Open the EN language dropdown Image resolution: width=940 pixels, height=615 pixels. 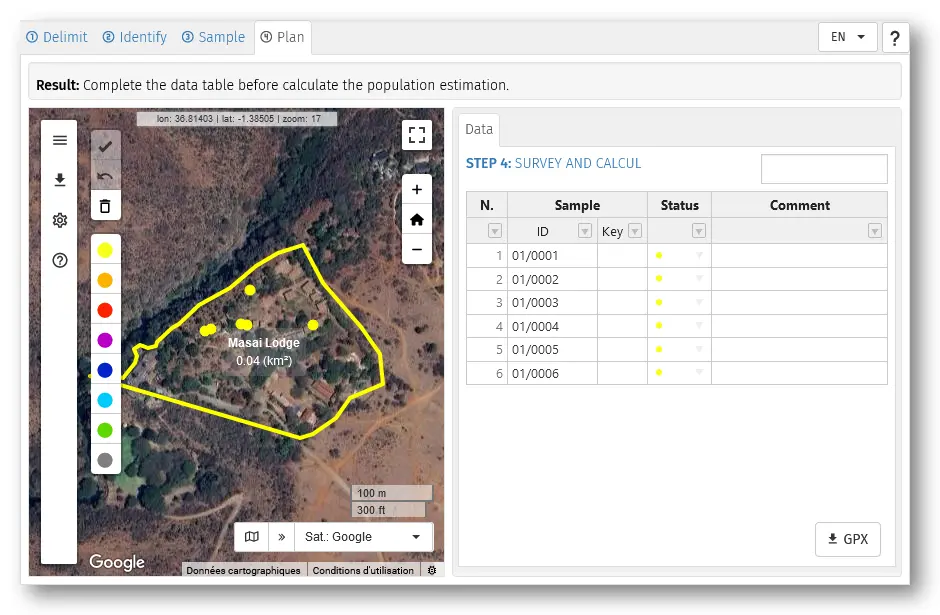click(x=847, y=37)
